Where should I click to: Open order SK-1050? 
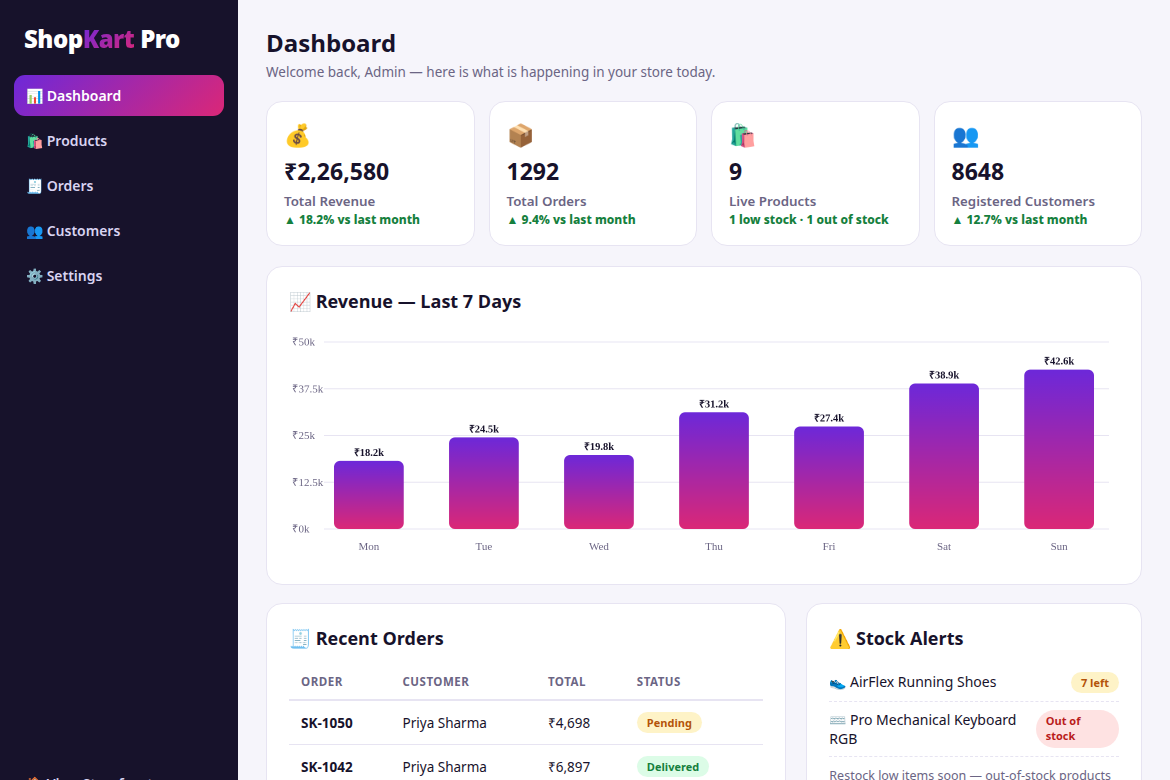pos(327,723)
